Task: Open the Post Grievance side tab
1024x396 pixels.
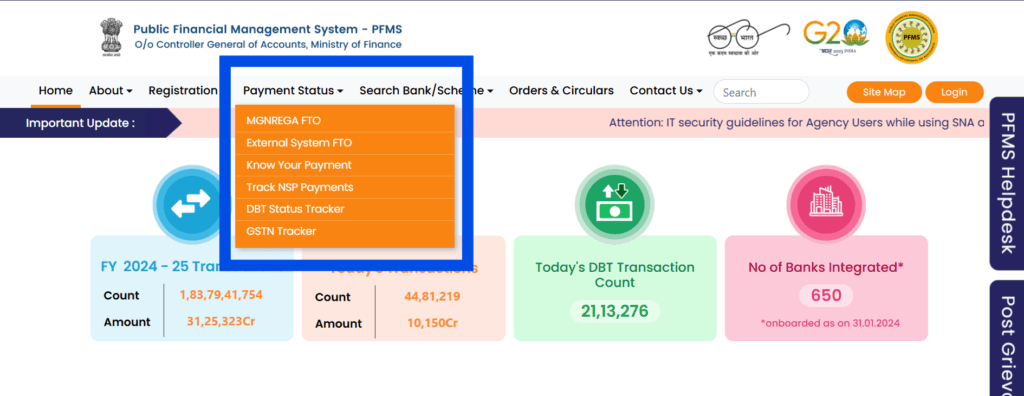Action: [1007, 338]
